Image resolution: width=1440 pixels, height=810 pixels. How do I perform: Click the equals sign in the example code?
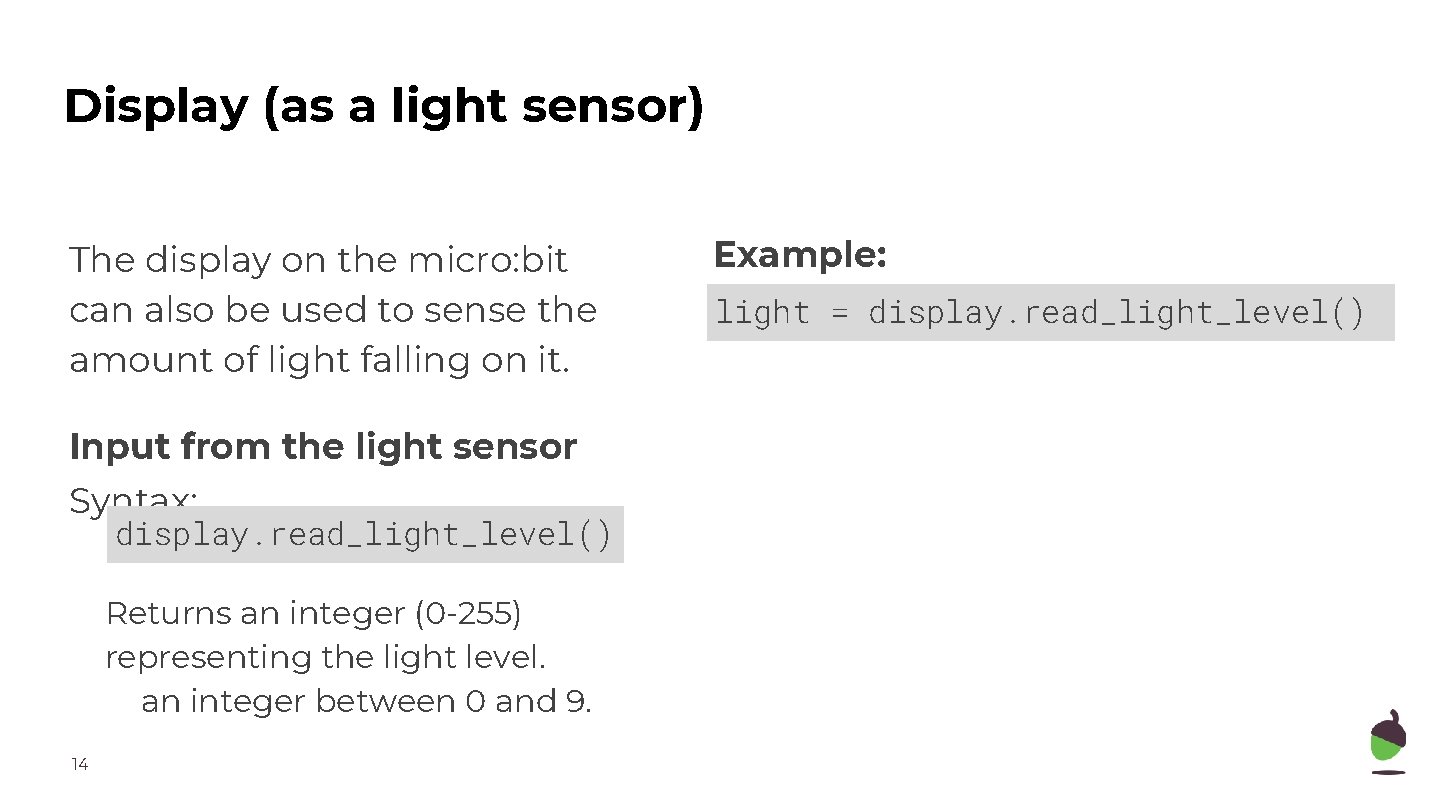pos(839,314)
